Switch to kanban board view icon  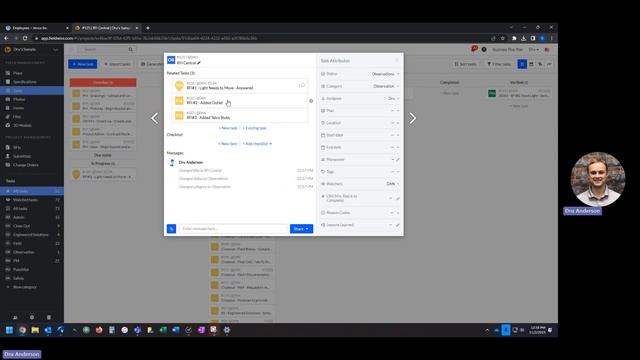(x=522, y=64)
